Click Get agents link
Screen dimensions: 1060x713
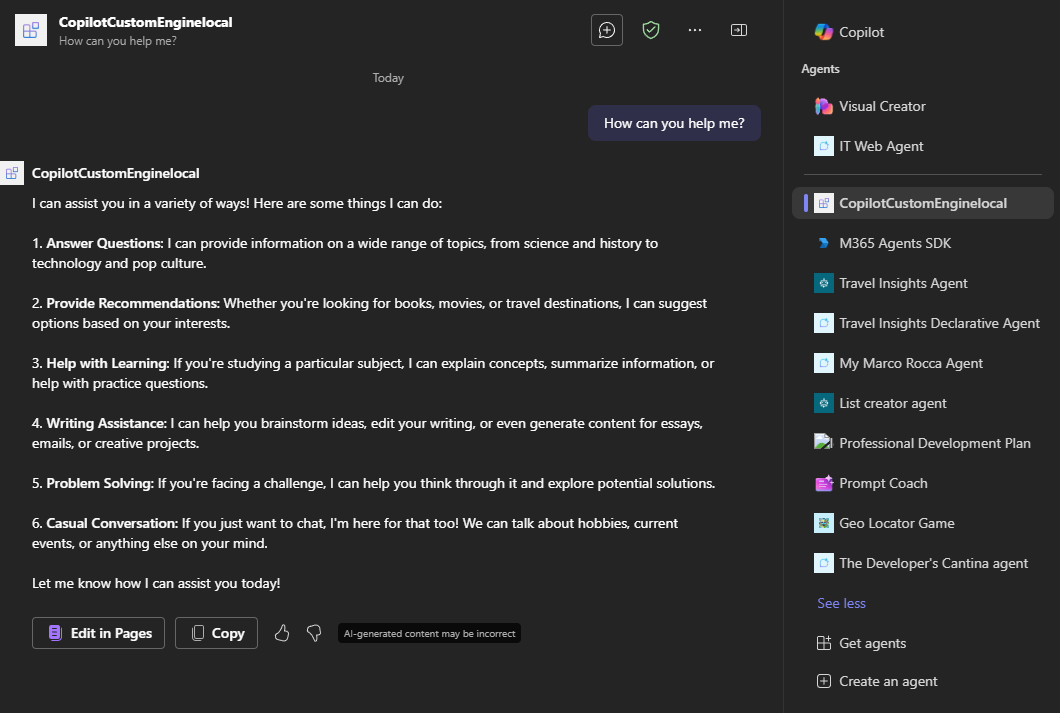pyautogui.click(x=872, y=643)
